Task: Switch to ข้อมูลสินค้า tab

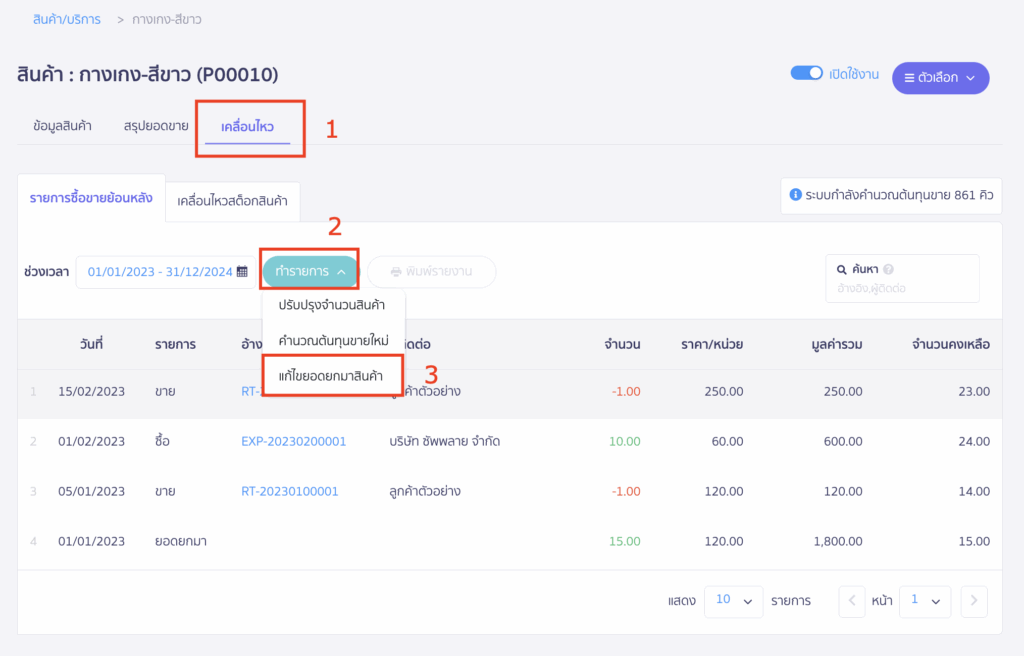Action: [62, 127]
